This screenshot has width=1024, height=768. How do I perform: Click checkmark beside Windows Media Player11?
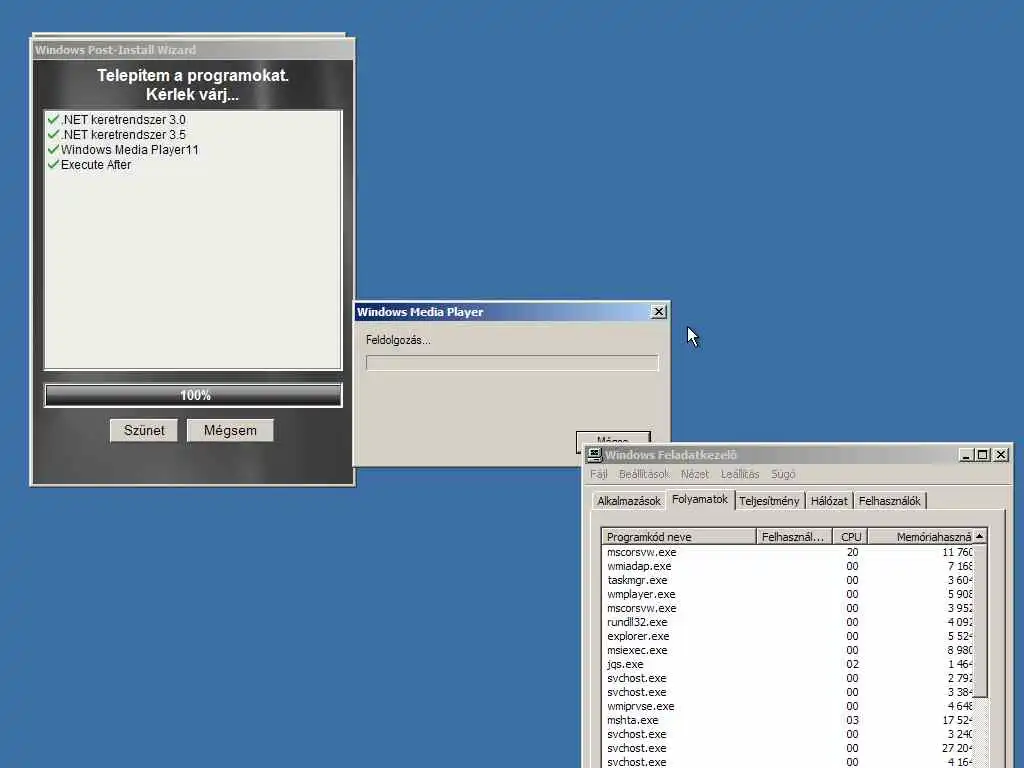coord(54,149)
